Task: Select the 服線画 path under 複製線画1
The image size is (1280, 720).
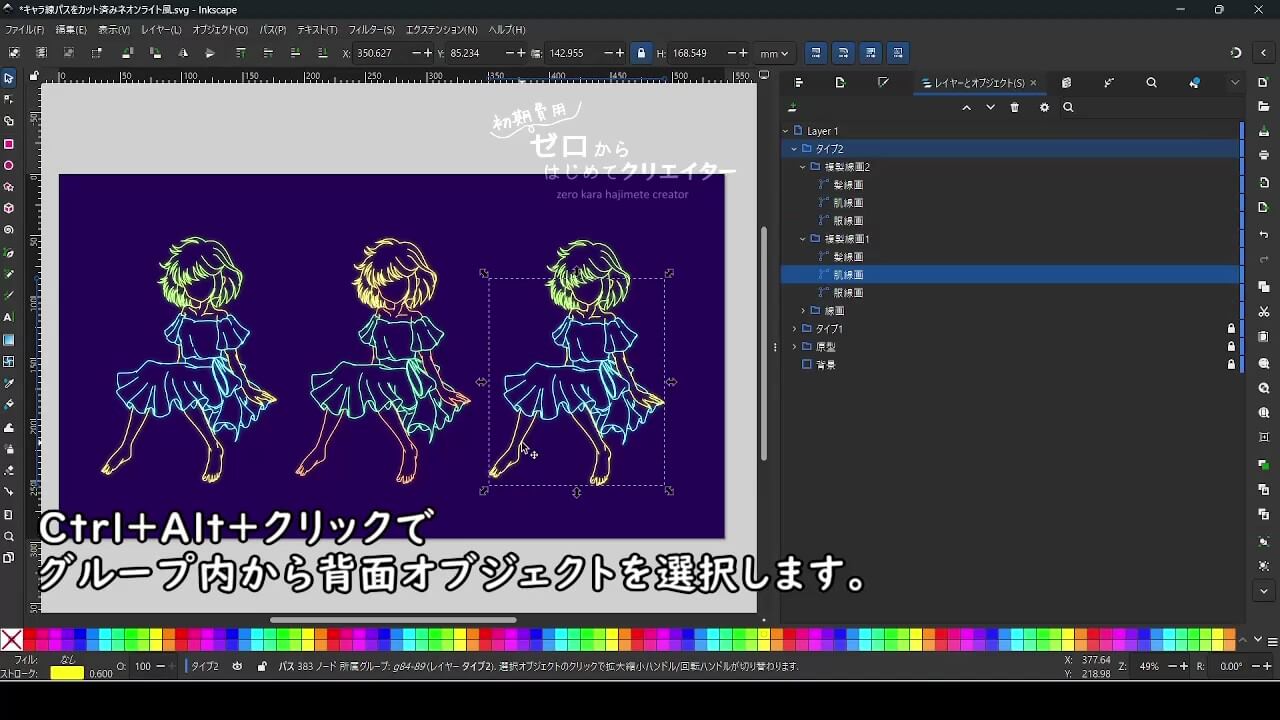Action: point(848,293)
